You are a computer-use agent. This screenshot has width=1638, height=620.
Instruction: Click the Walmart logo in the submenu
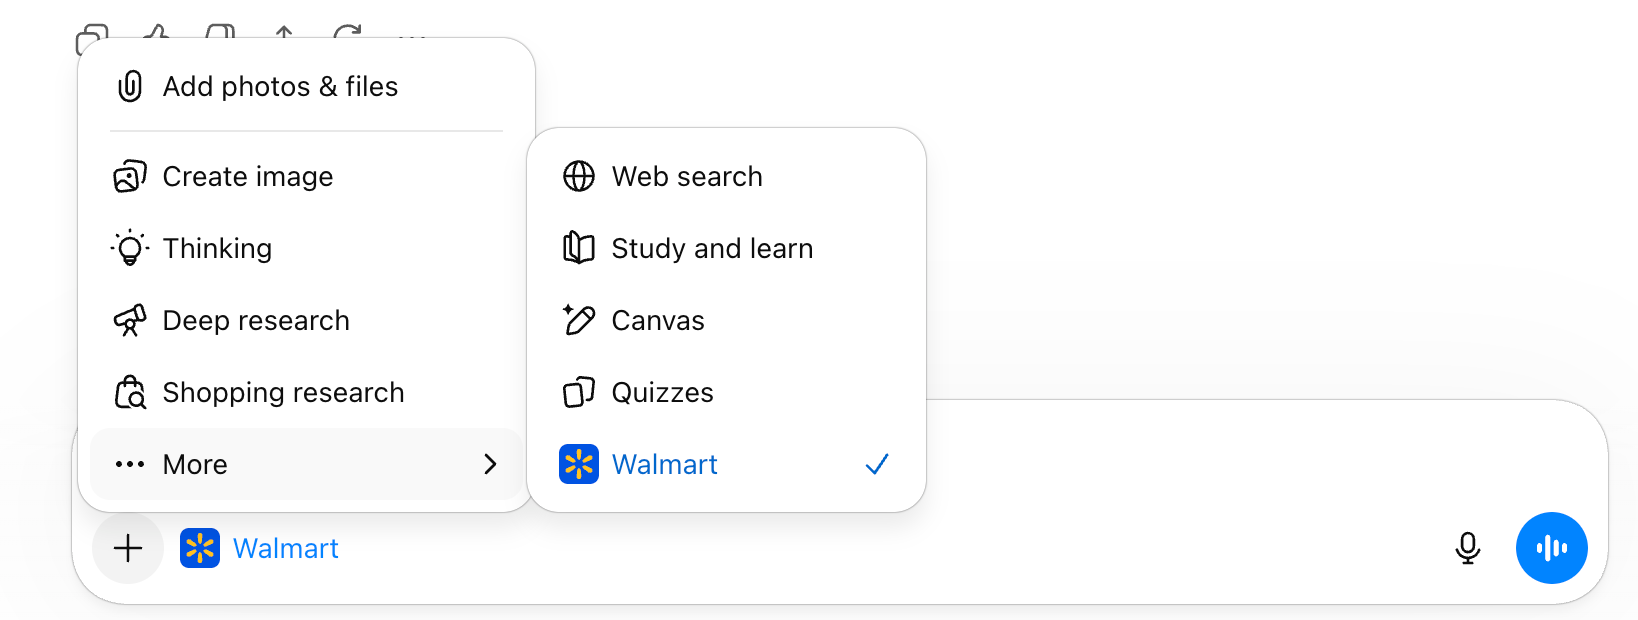click(579, 464)
